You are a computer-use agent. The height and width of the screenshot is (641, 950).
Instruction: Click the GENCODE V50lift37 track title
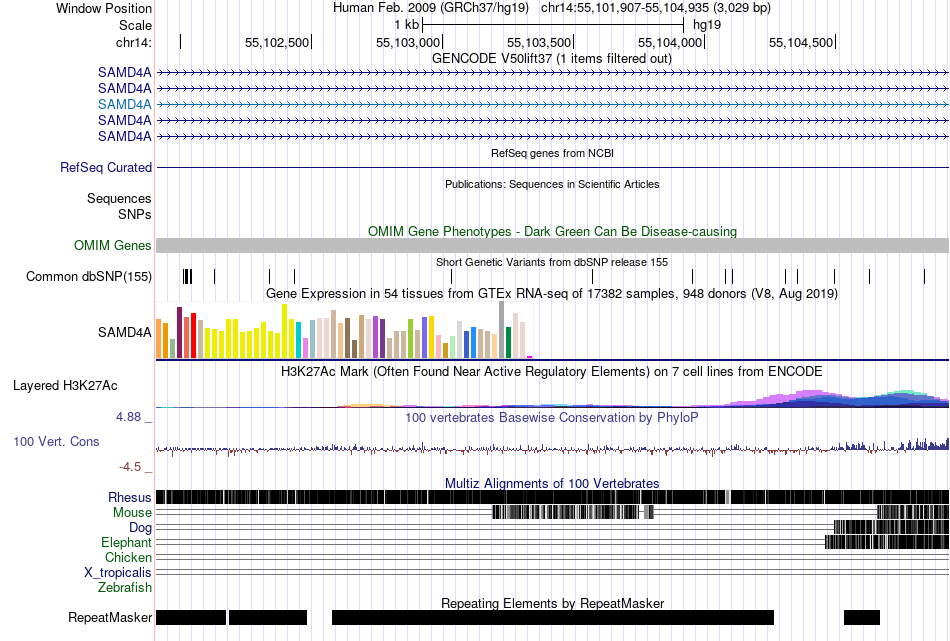click(x=552, y=59)
